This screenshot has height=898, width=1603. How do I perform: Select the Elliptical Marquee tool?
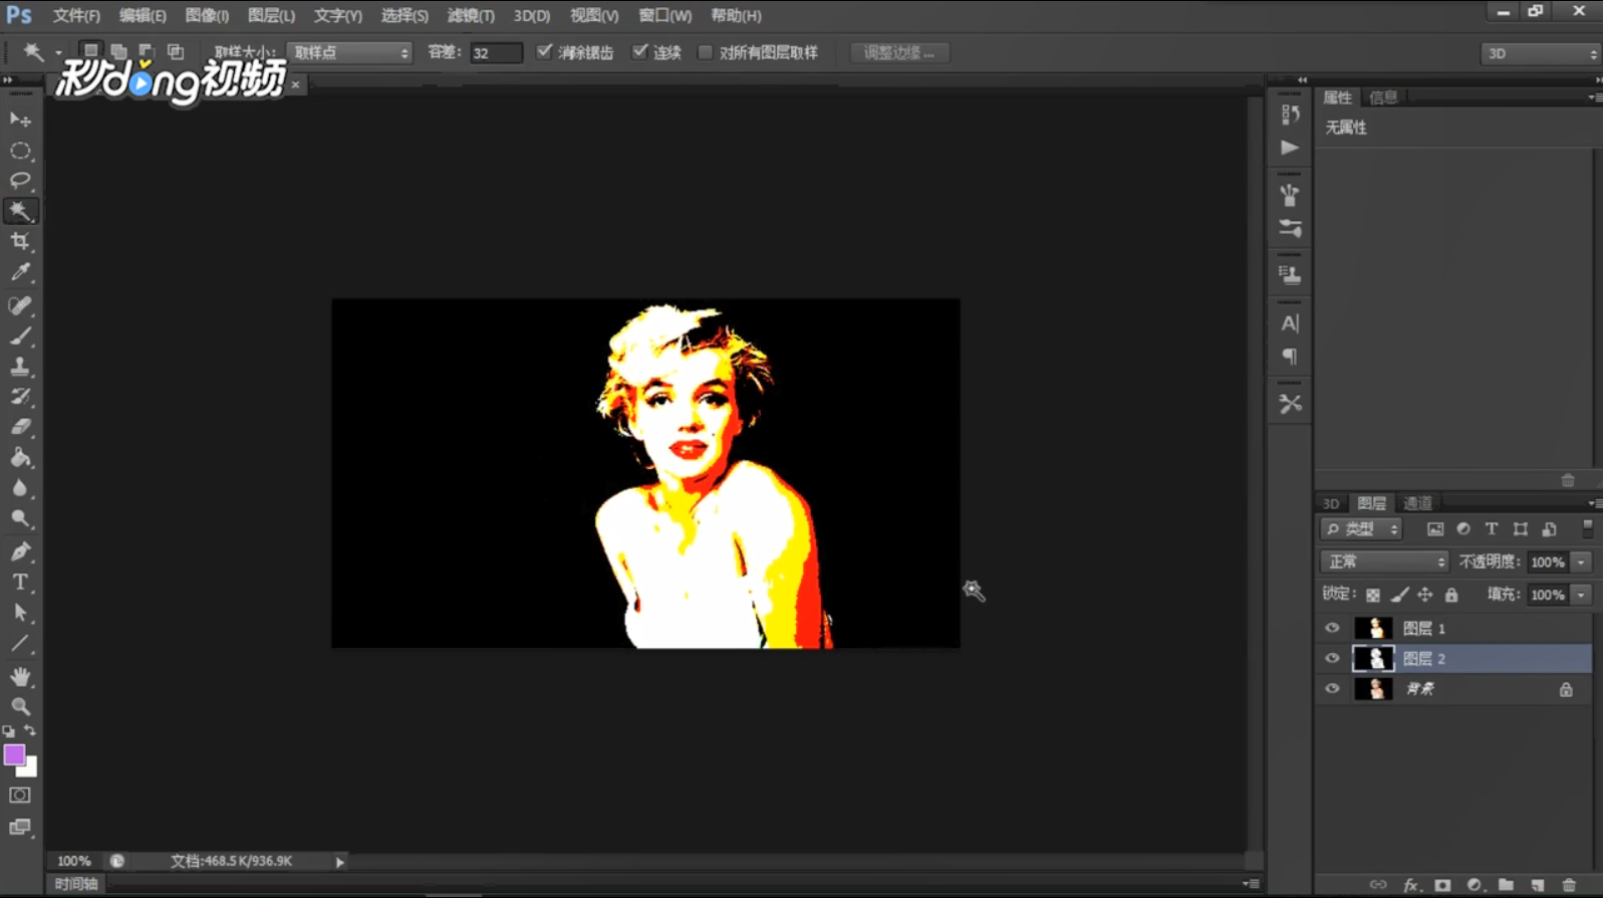click(x=20, y=151)
